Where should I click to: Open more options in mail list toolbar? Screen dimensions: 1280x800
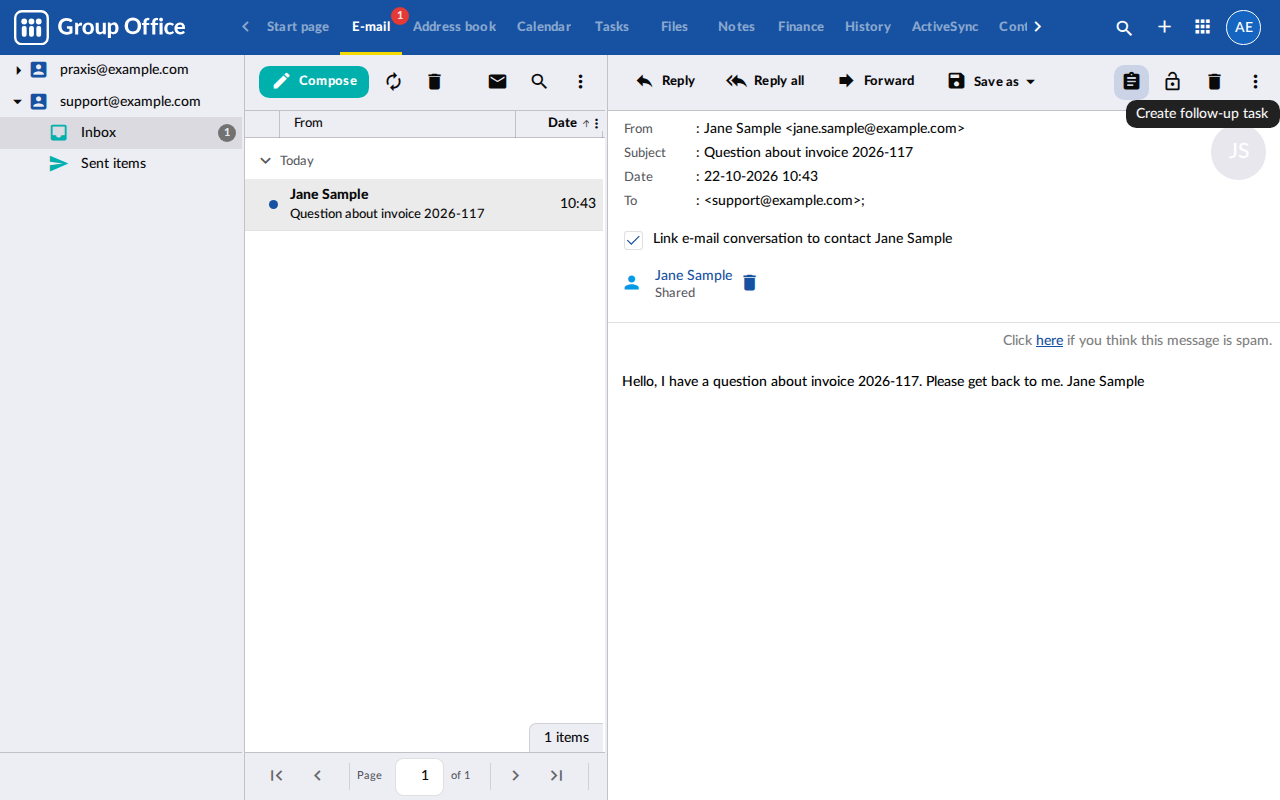click(581, 82)
